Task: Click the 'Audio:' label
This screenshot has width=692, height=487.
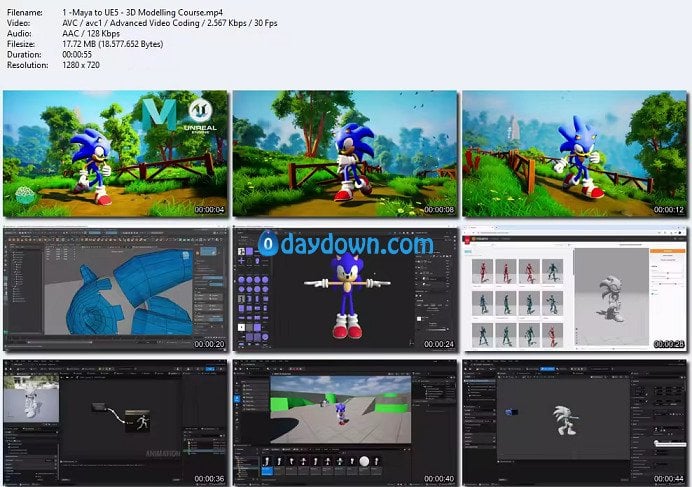Action: click(19, 34)
